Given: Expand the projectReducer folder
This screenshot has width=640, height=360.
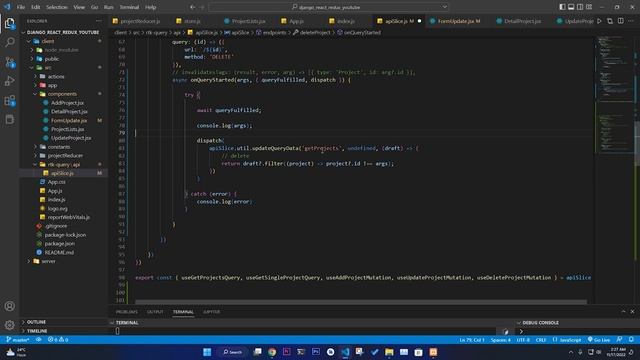Looking at the screenshot, I should 65,156.
